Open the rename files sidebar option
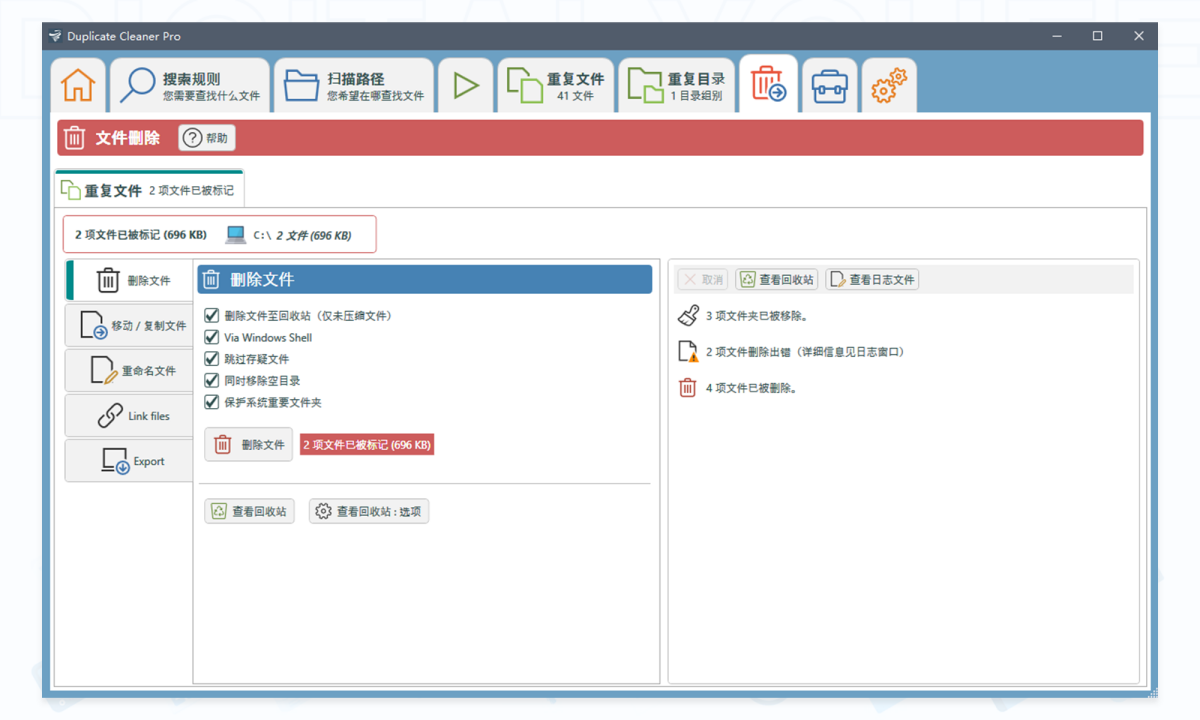The height and width of the screenshot is (720, 1200). pyautogui.click(x=130, y=371)
